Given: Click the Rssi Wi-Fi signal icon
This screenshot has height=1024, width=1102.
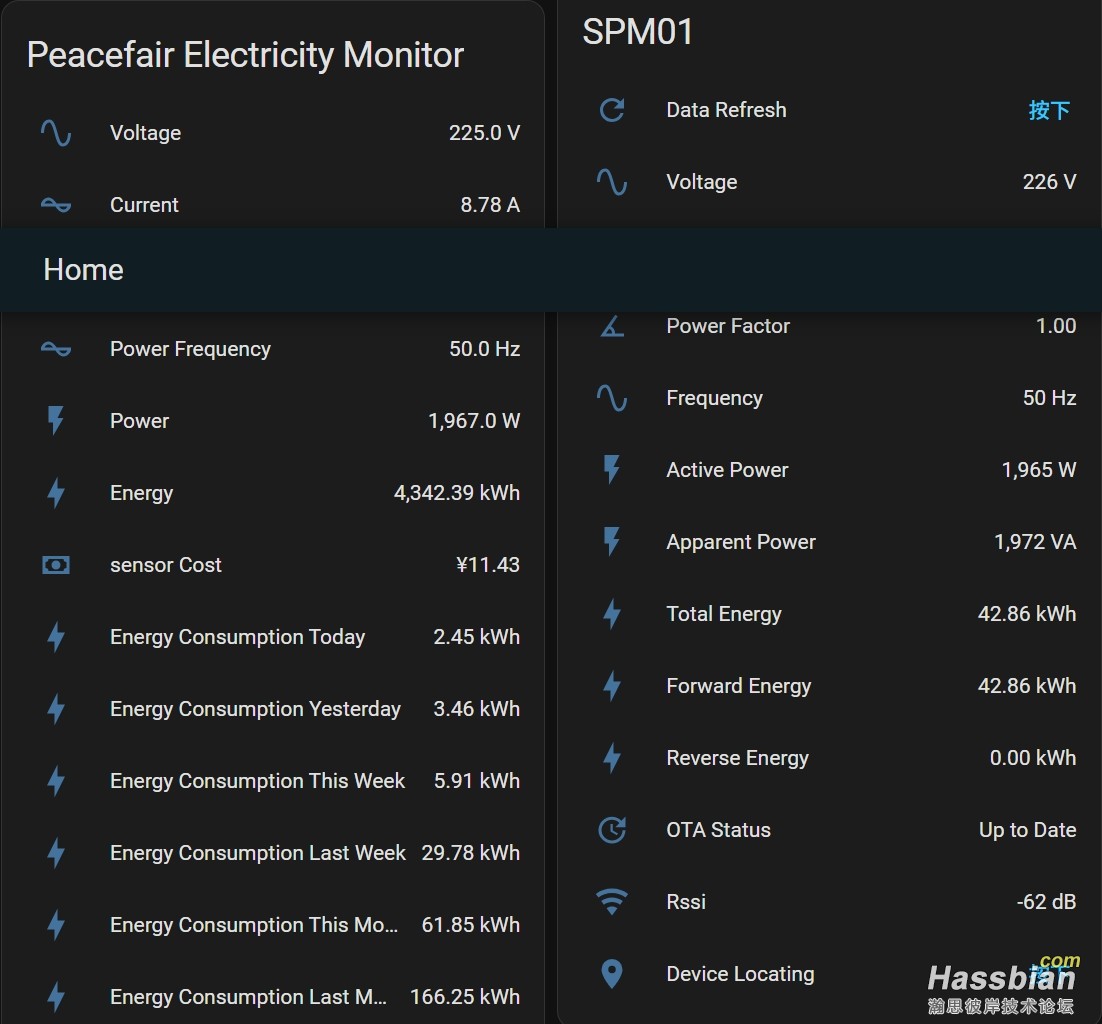Looking at the screenshot, I should (612, 902).
